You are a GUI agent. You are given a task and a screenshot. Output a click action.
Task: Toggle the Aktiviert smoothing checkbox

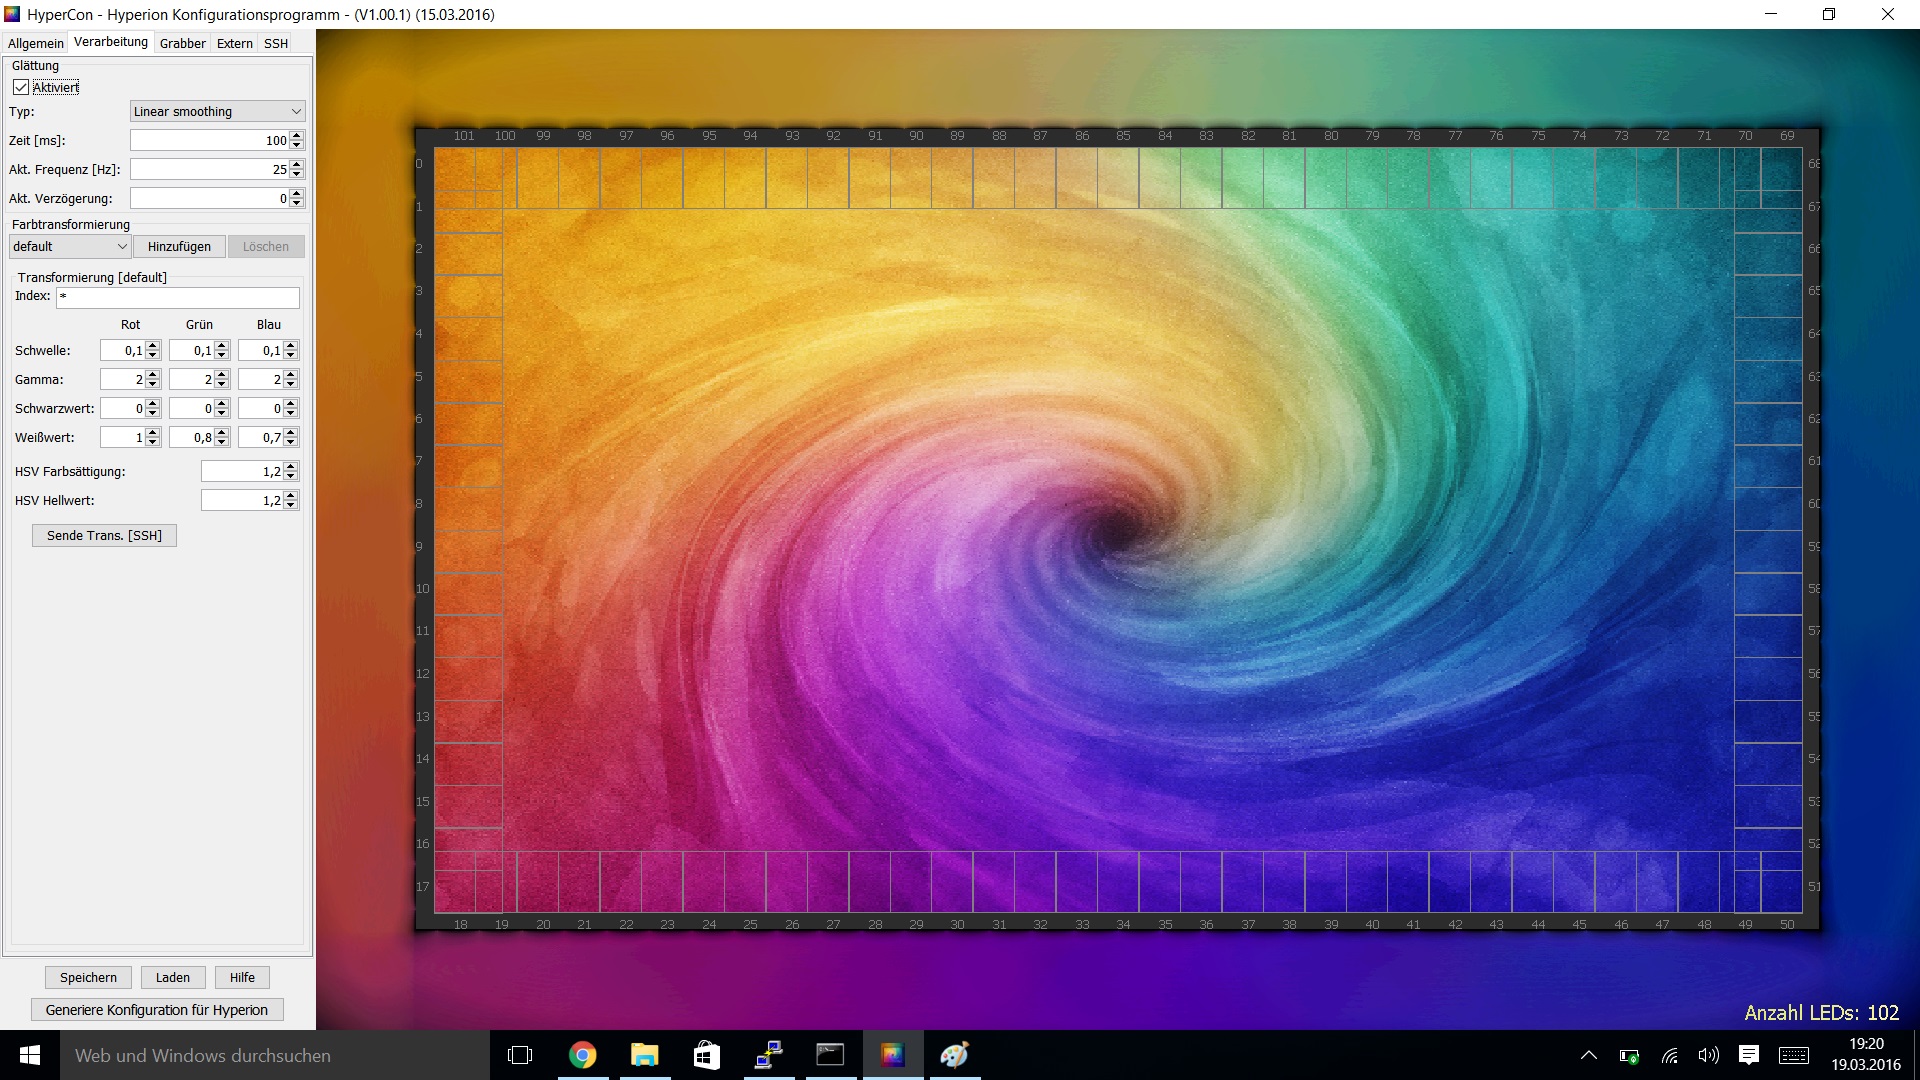click(21, 87)
